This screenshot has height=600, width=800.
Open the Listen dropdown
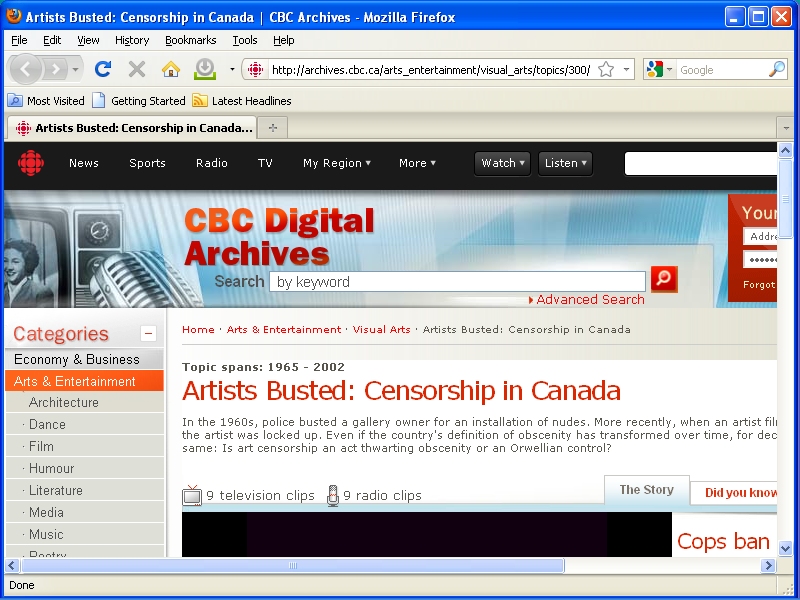click(565, 163)
